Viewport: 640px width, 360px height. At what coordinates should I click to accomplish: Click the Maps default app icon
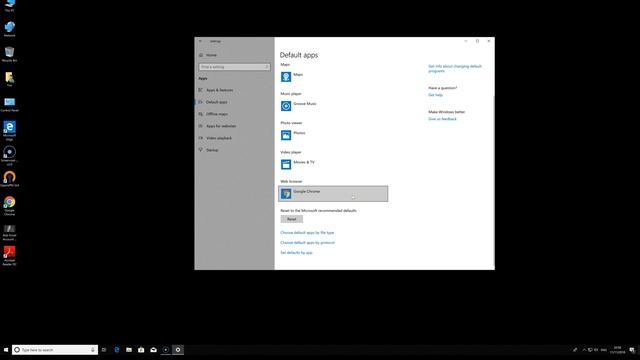point(286,77)
